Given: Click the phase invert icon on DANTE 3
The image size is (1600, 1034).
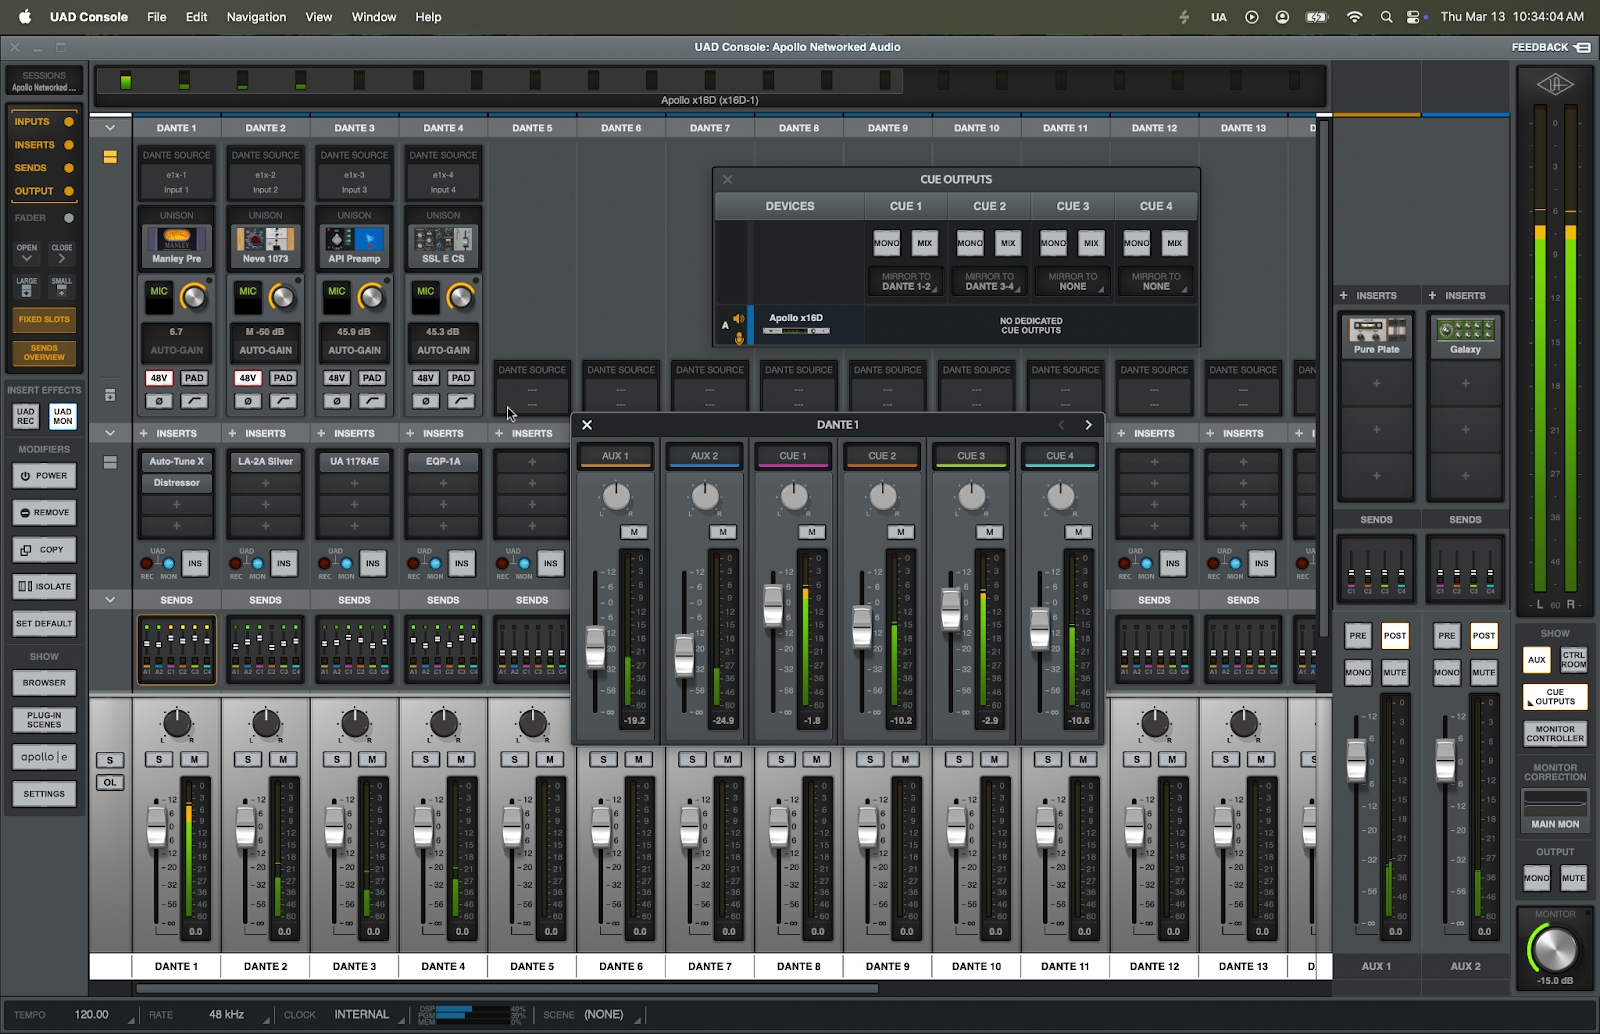Looking at the screenshot, I should coord(337,401).
